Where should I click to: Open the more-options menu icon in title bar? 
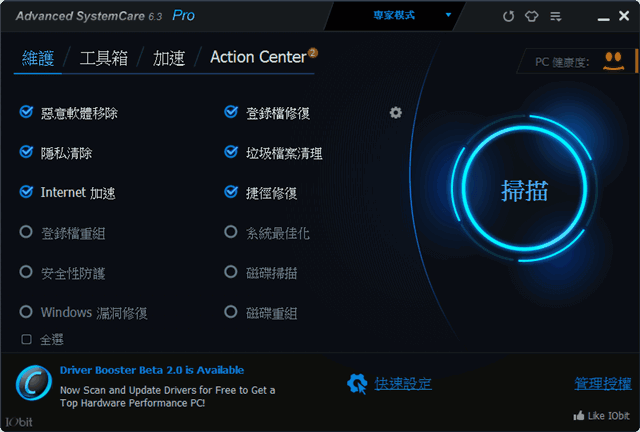click(x=556, y=16)
